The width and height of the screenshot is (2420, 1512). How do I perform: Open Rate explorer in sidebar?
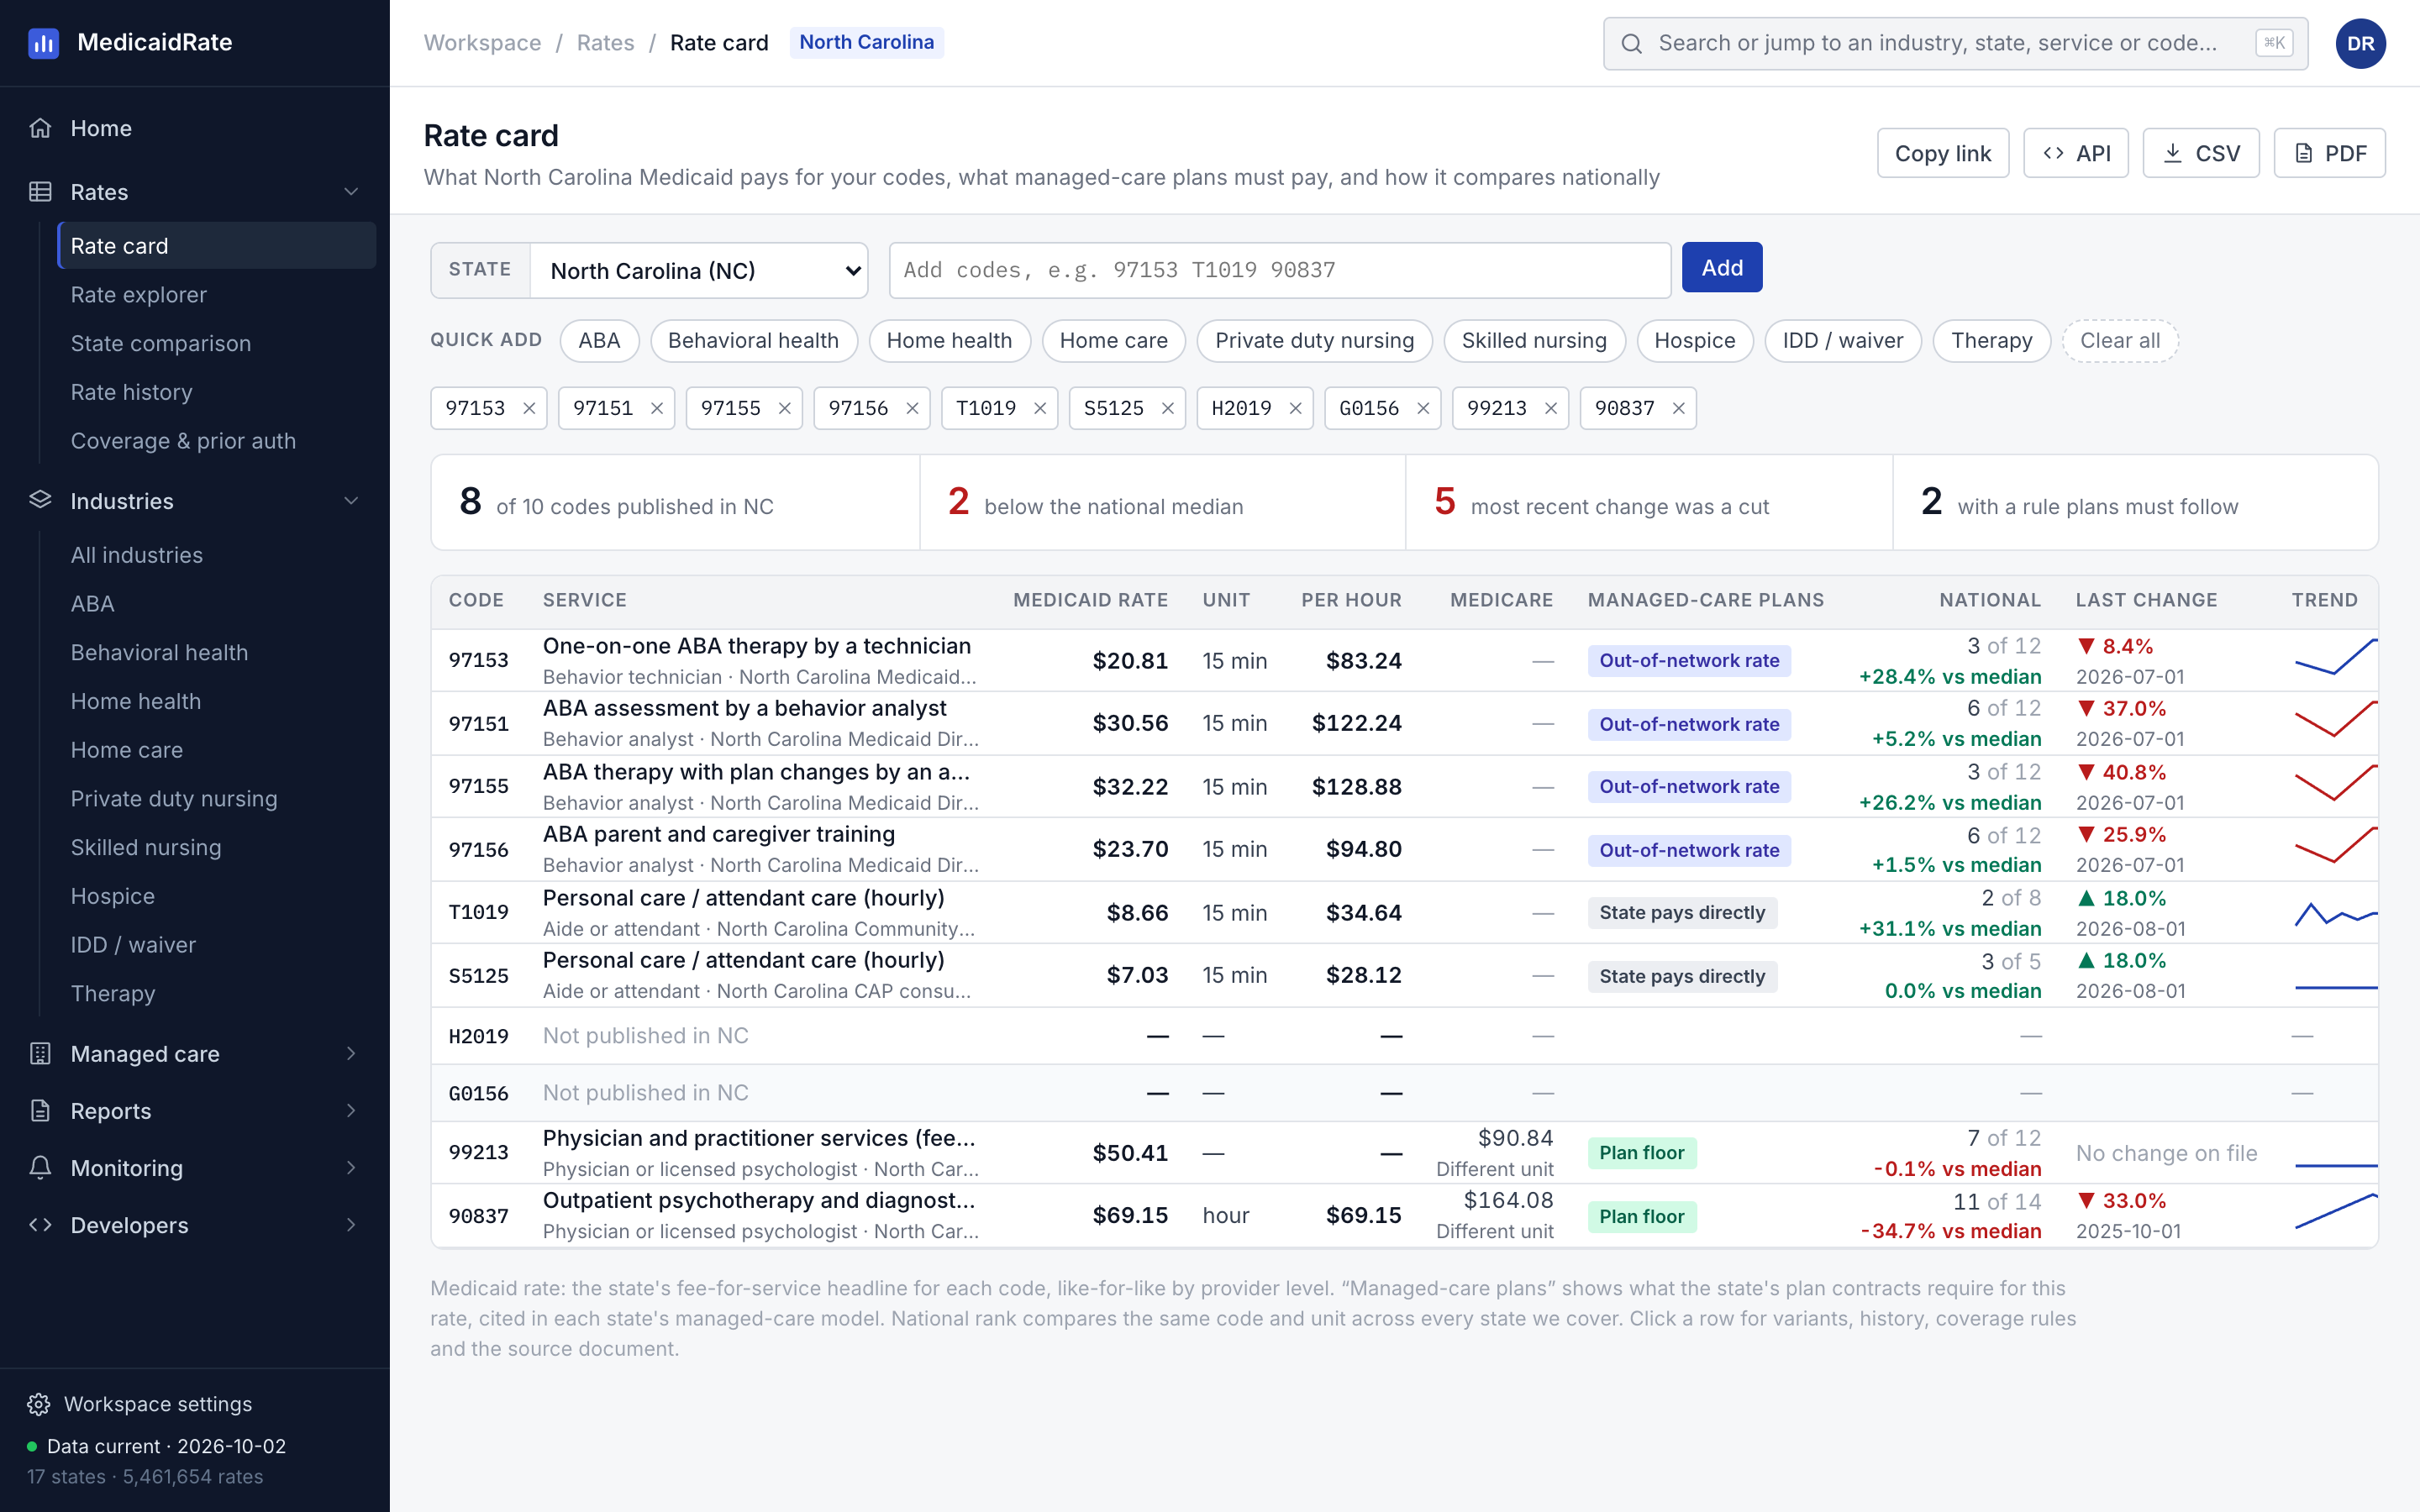click(216, 294)
